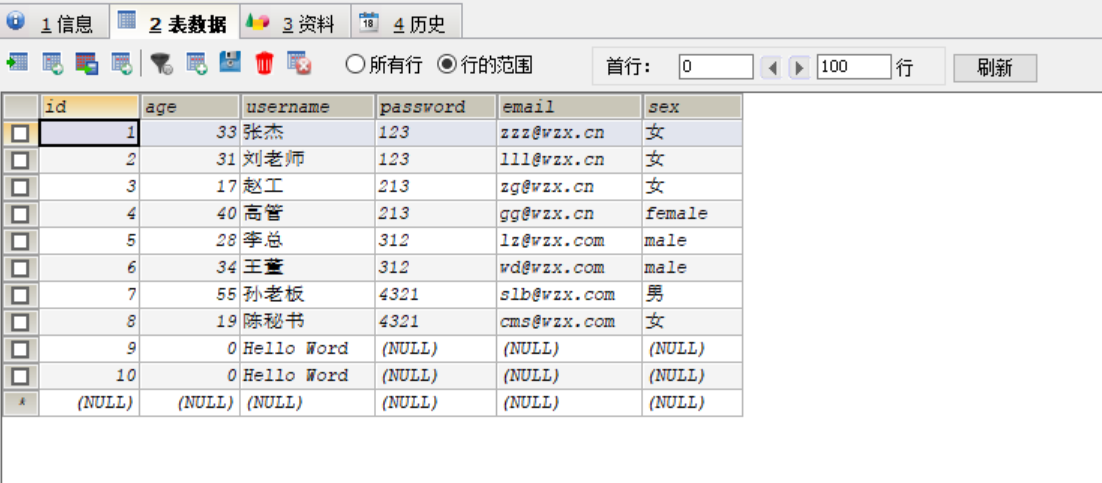This screenshot has width=1102, height=483.
Task: Click the fourth toolbar table icon before the separator
Action: 122,64
